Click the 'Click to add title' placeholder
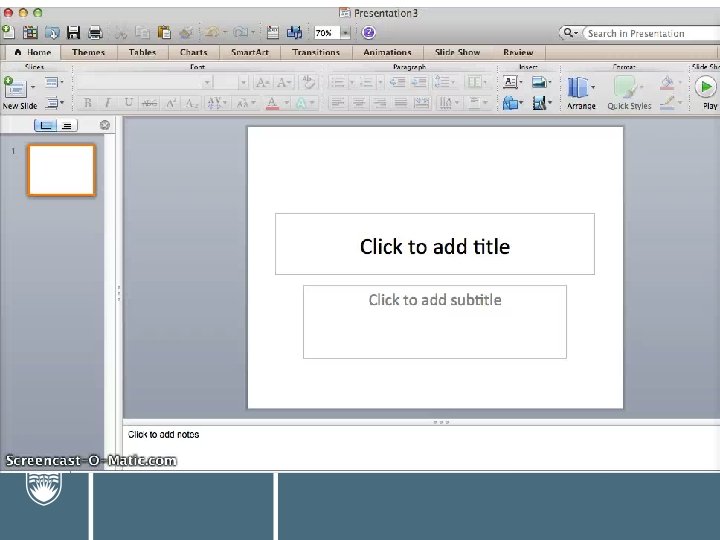720x540 pixels. click(x=434, y=244)
